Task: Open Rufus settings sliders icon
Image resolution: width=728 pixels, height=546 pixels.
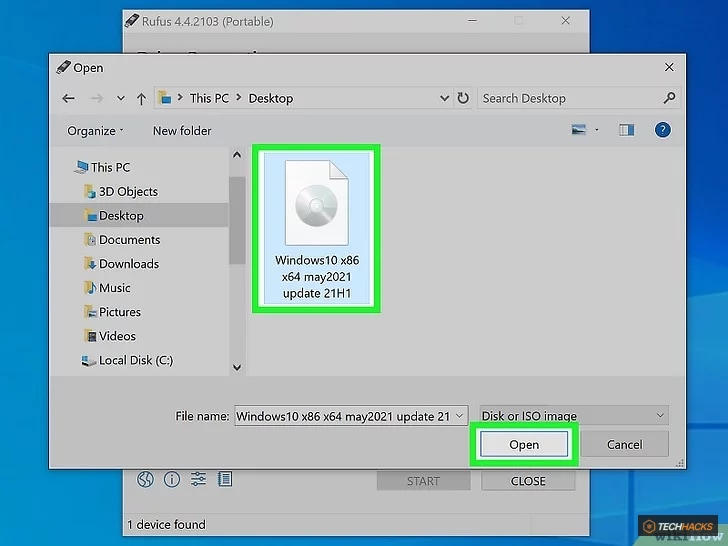Action: tap(198, 479)
